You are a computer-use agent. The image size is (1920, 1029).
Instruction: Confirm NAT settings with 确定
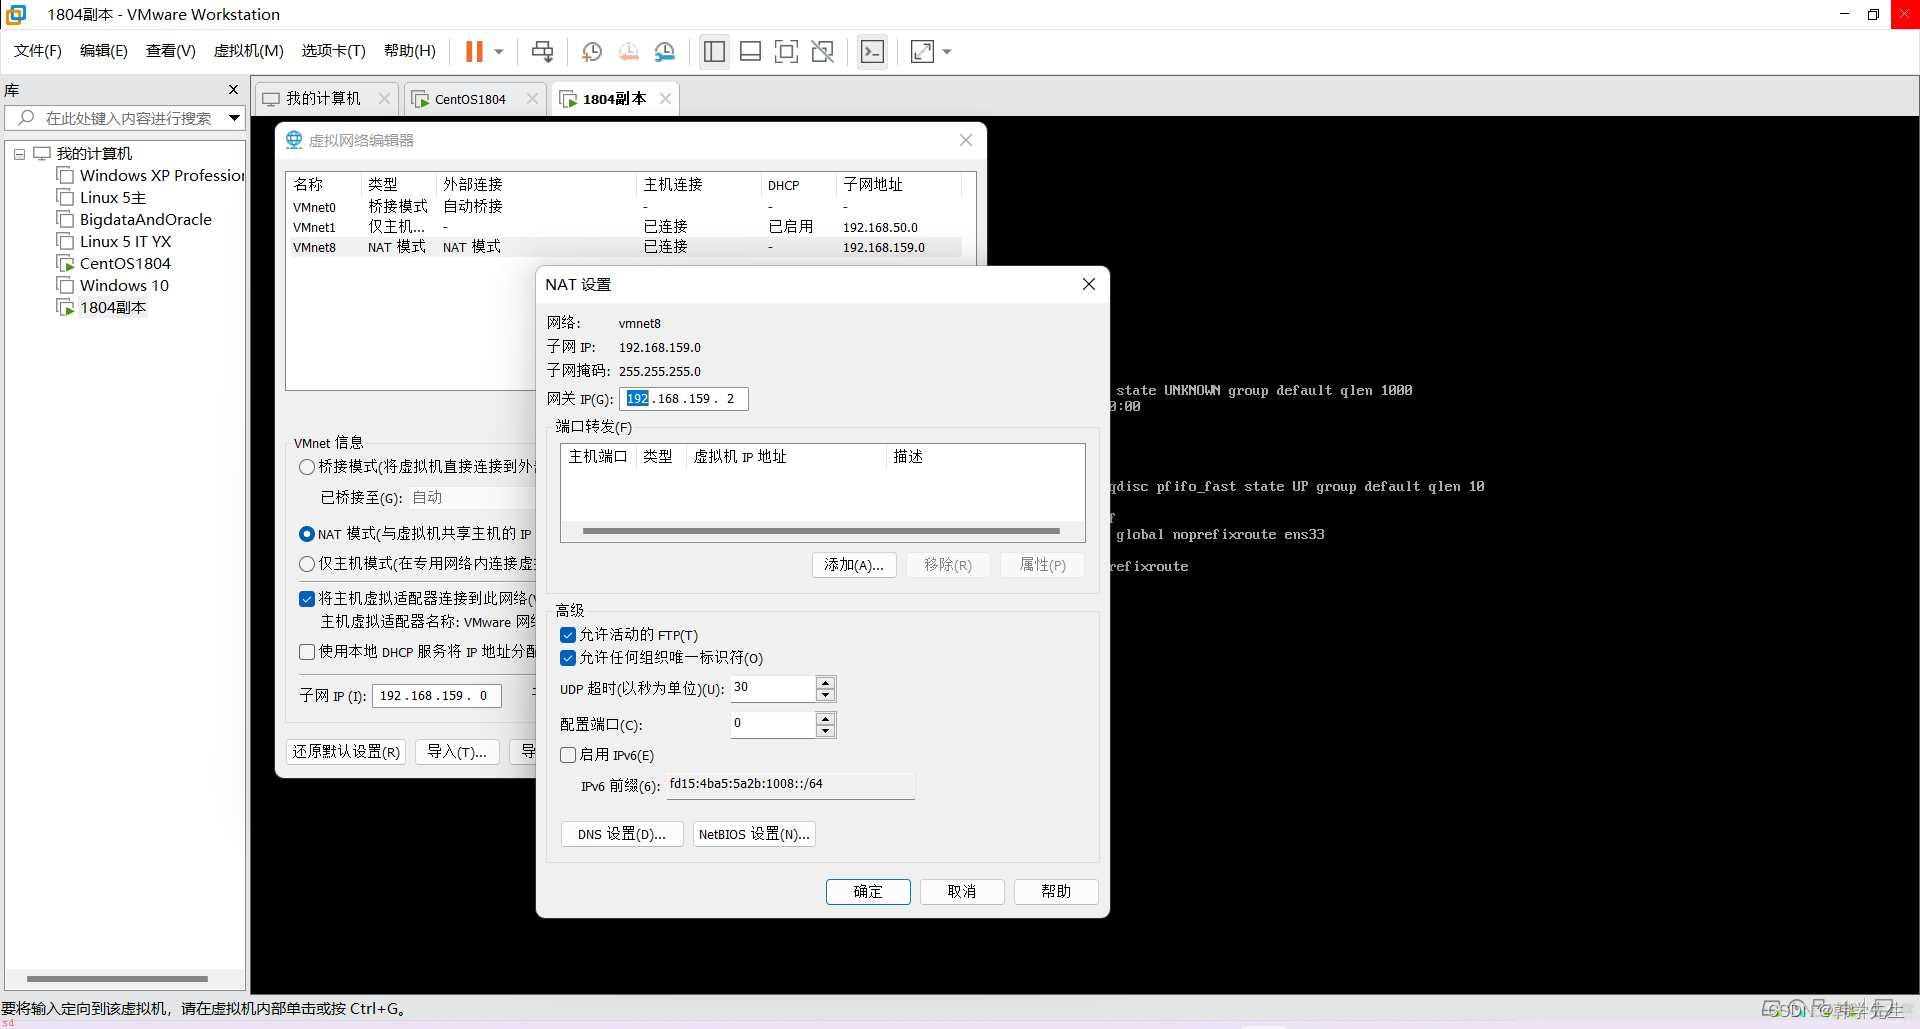tap(868, 892)
